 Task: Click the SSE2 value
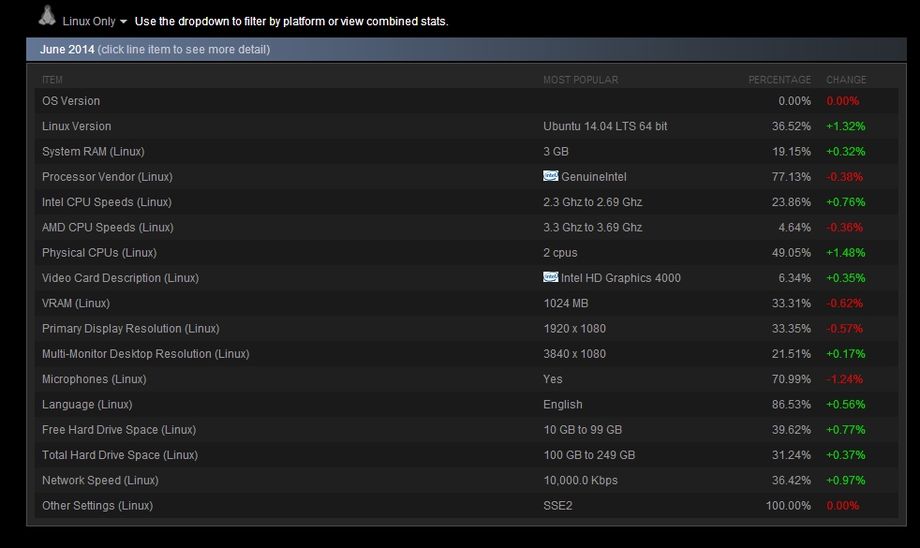coord(557,505)
